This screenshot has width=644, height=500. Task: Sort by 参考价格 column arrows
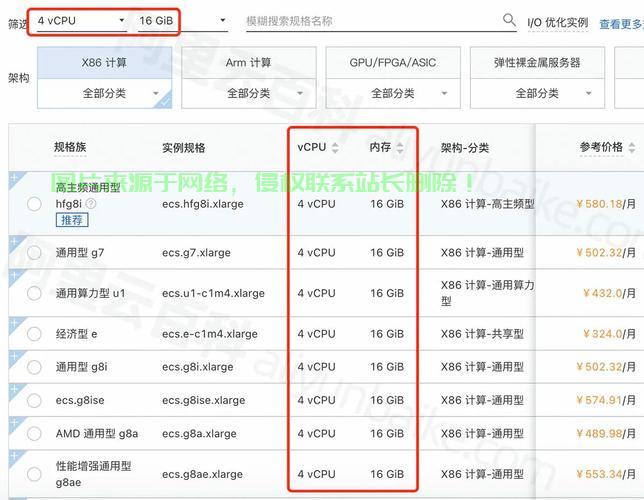pyautogui.click(x=632, y=147)
